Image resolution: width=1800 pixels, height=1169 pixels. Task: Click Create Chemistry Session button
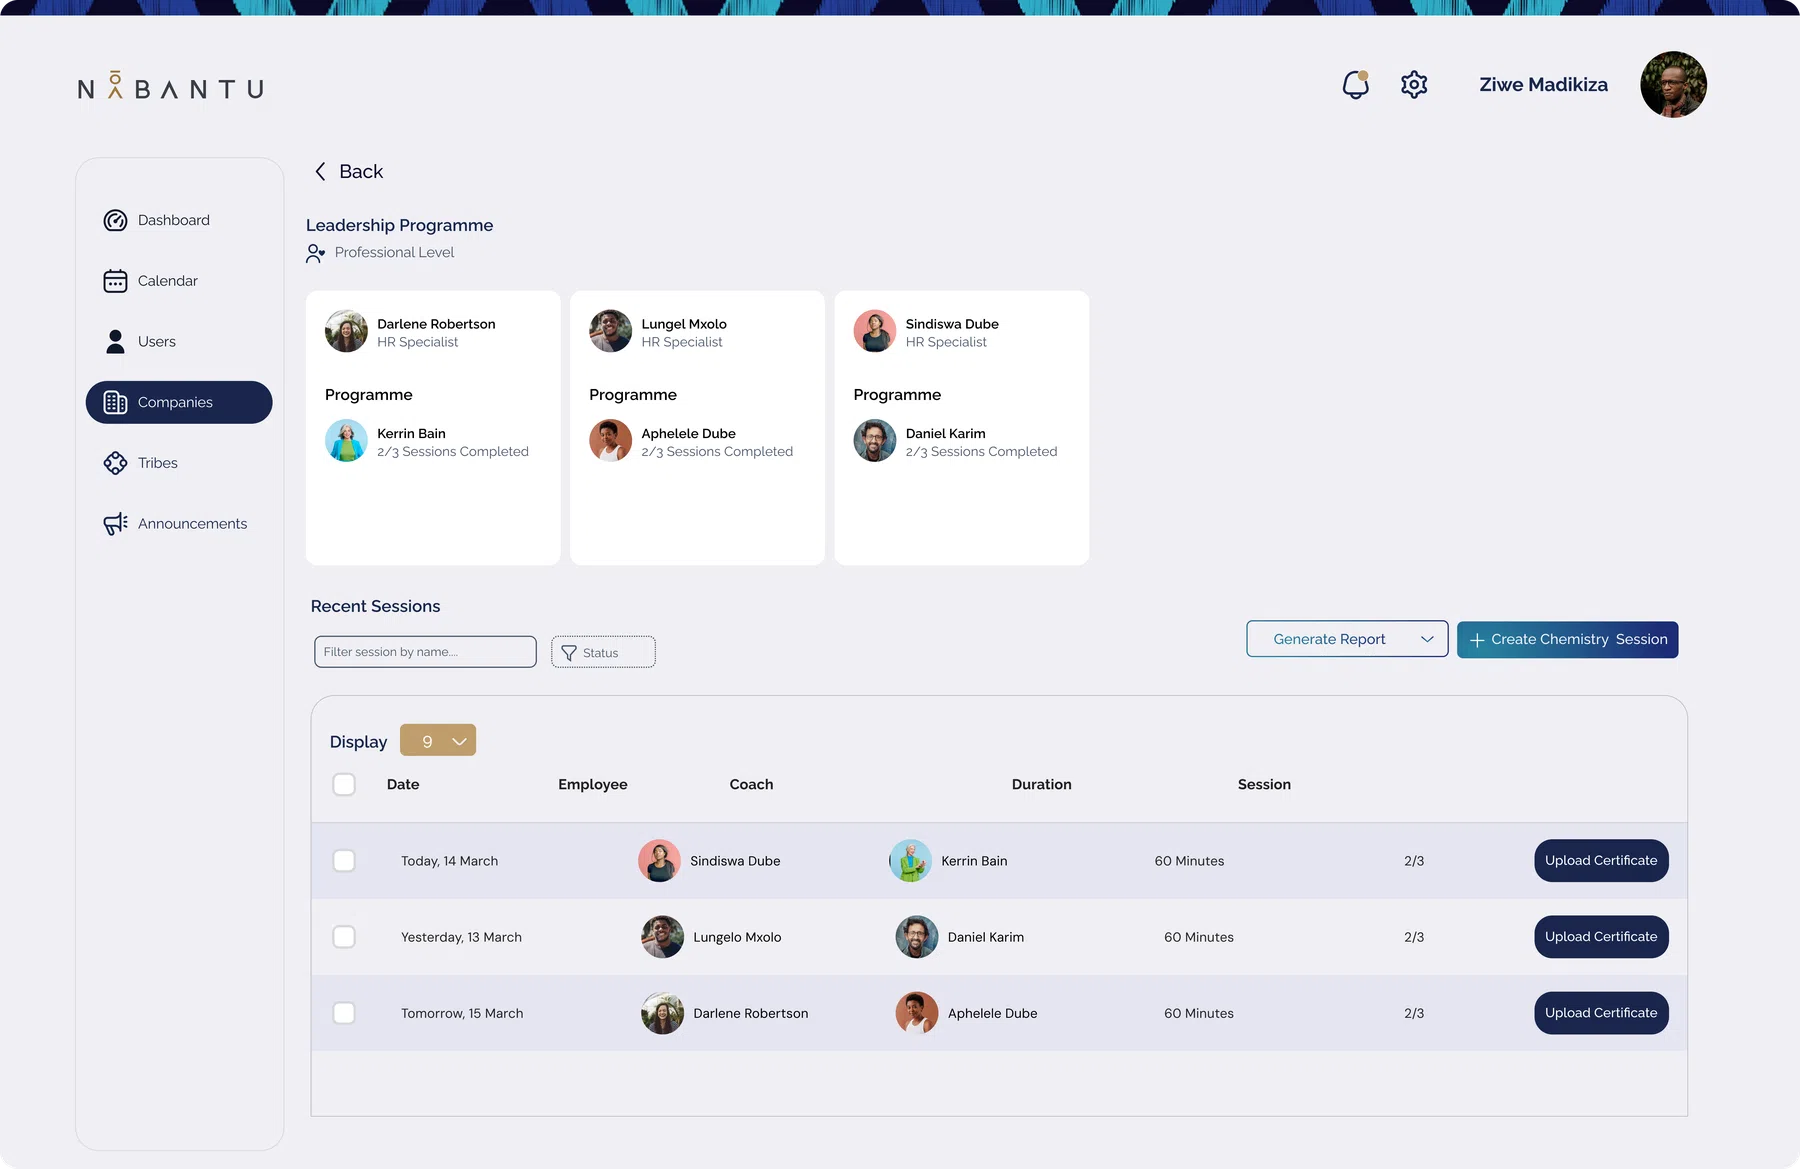pos(1567,640)
